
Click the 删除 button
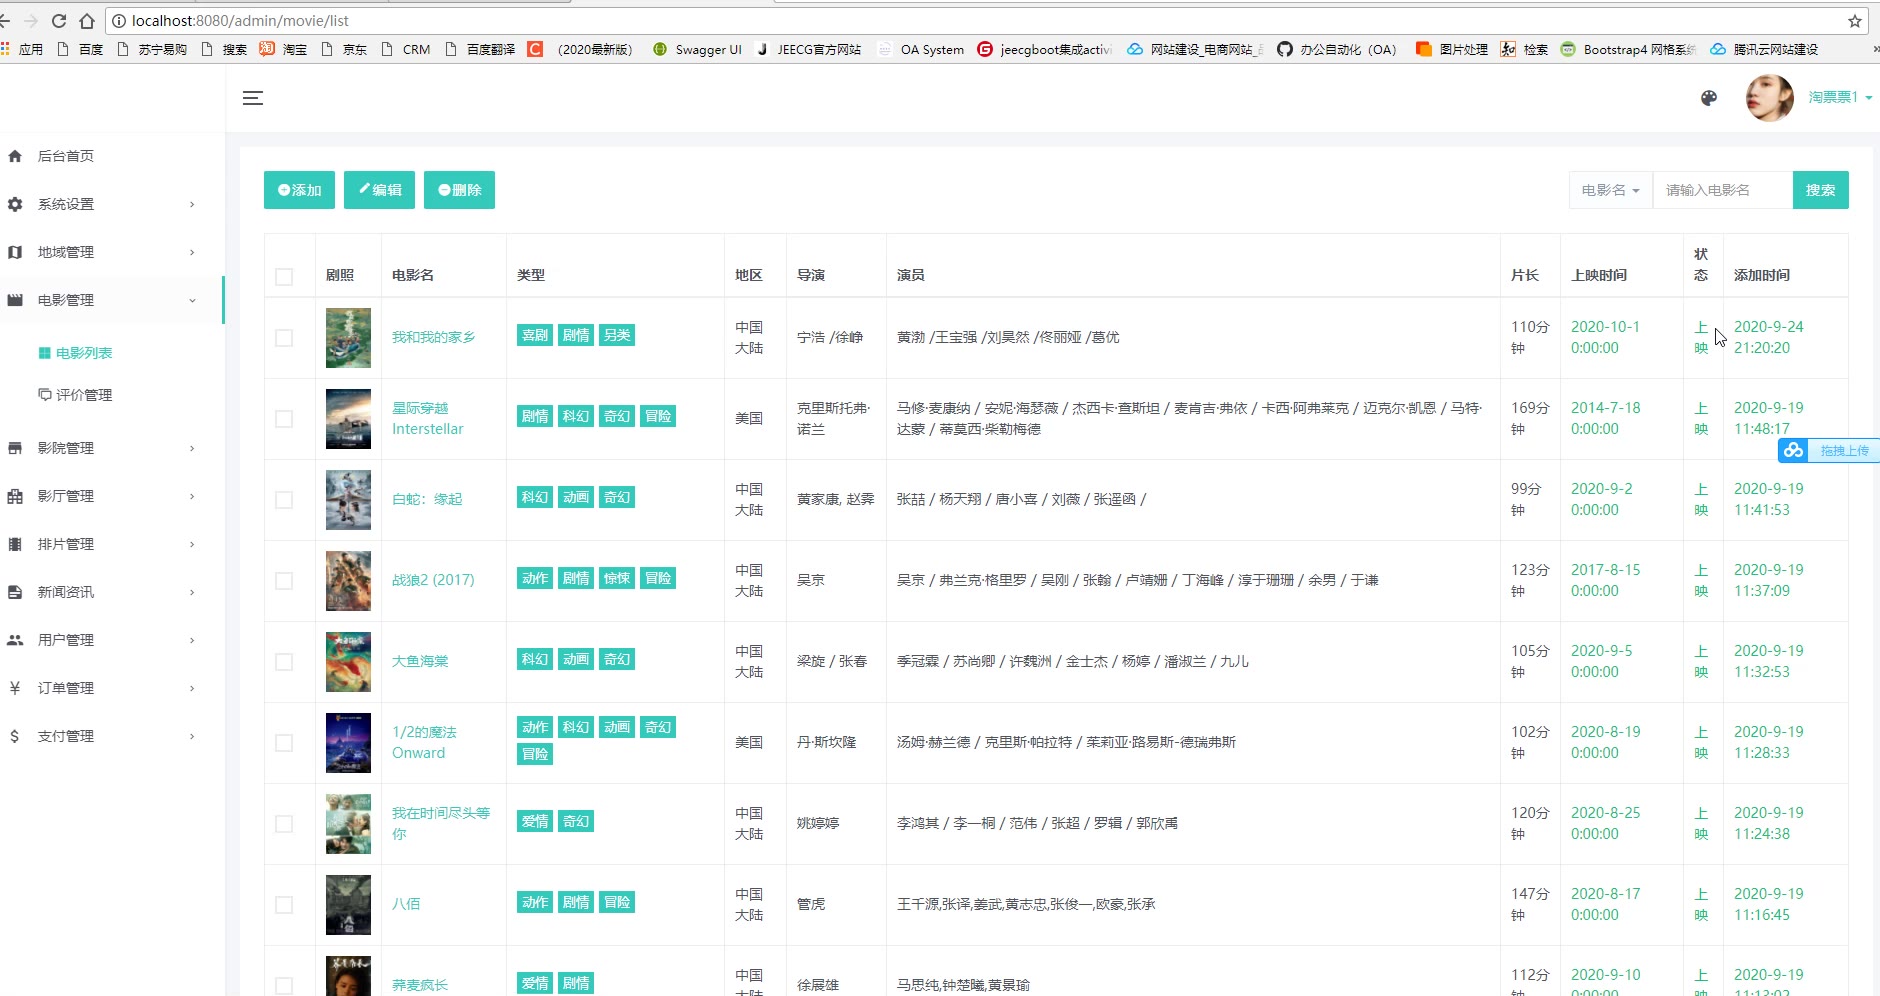click(x=459, y=190)
